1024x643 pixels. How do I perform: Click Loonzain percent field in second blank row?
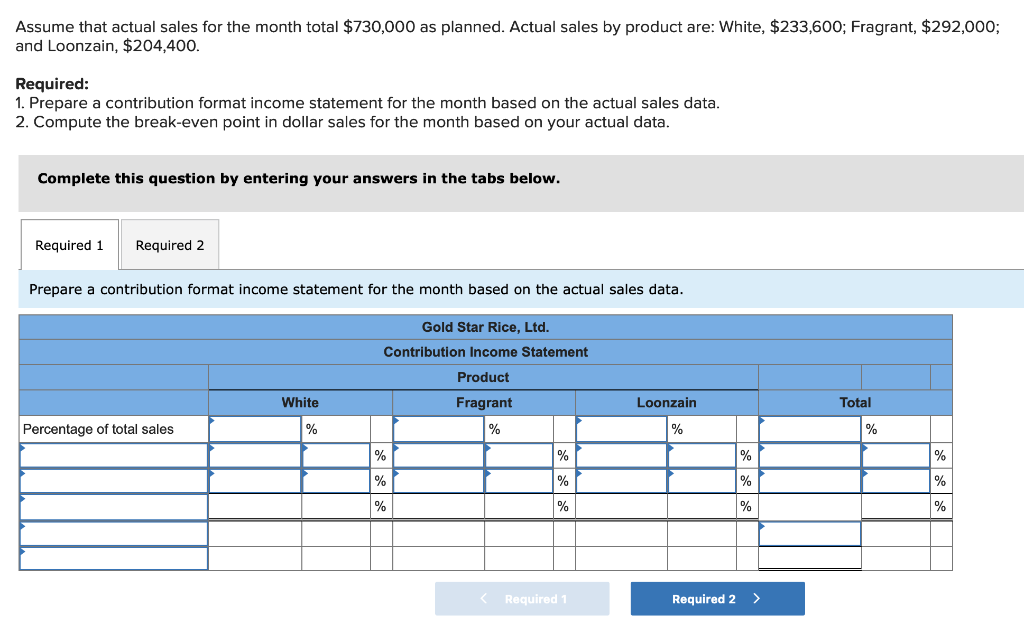click(x=702, y=481)
